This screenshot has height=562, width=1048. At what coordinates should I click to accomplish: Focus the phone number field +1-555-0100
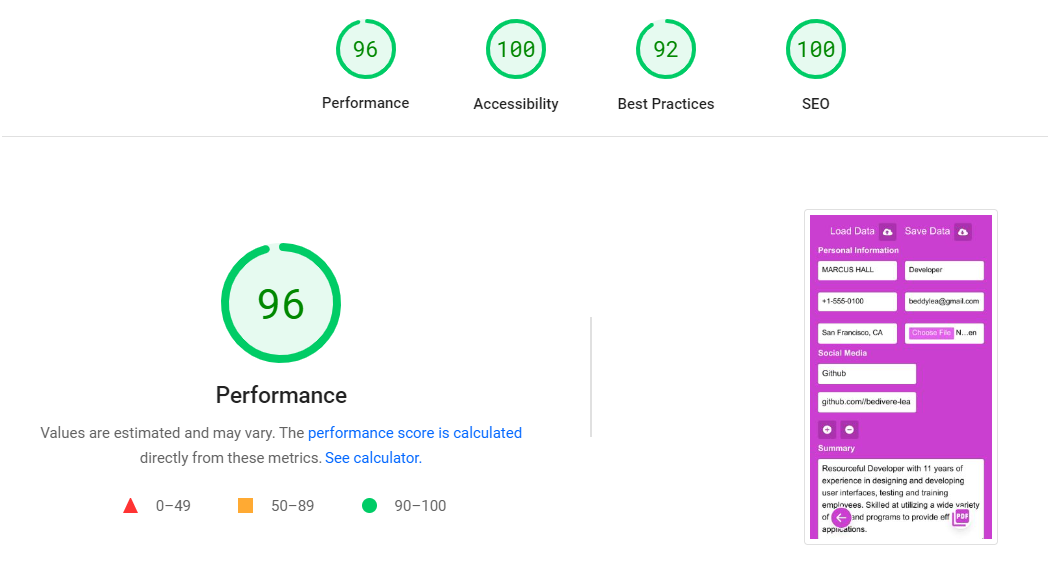[857, 301]
